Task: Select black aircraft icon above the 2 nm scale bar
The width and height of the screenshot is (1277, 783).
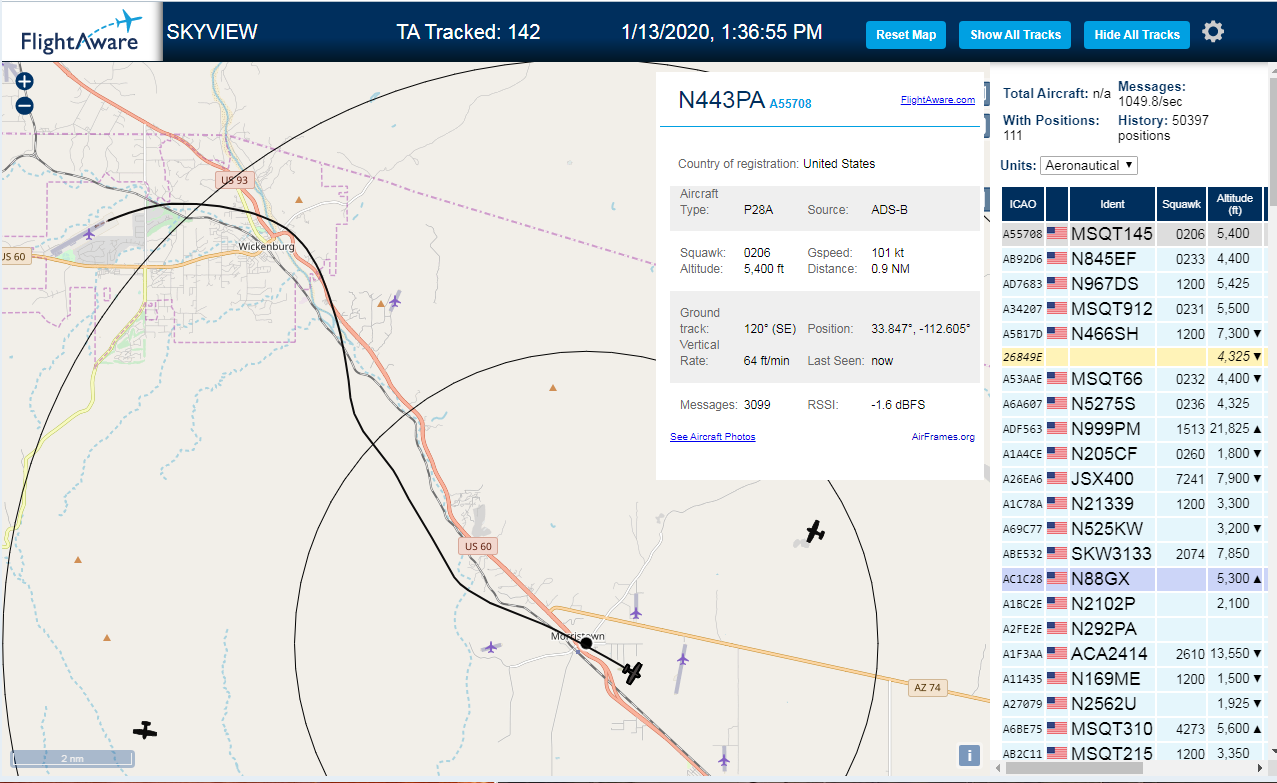Action: tap(146, 730)
